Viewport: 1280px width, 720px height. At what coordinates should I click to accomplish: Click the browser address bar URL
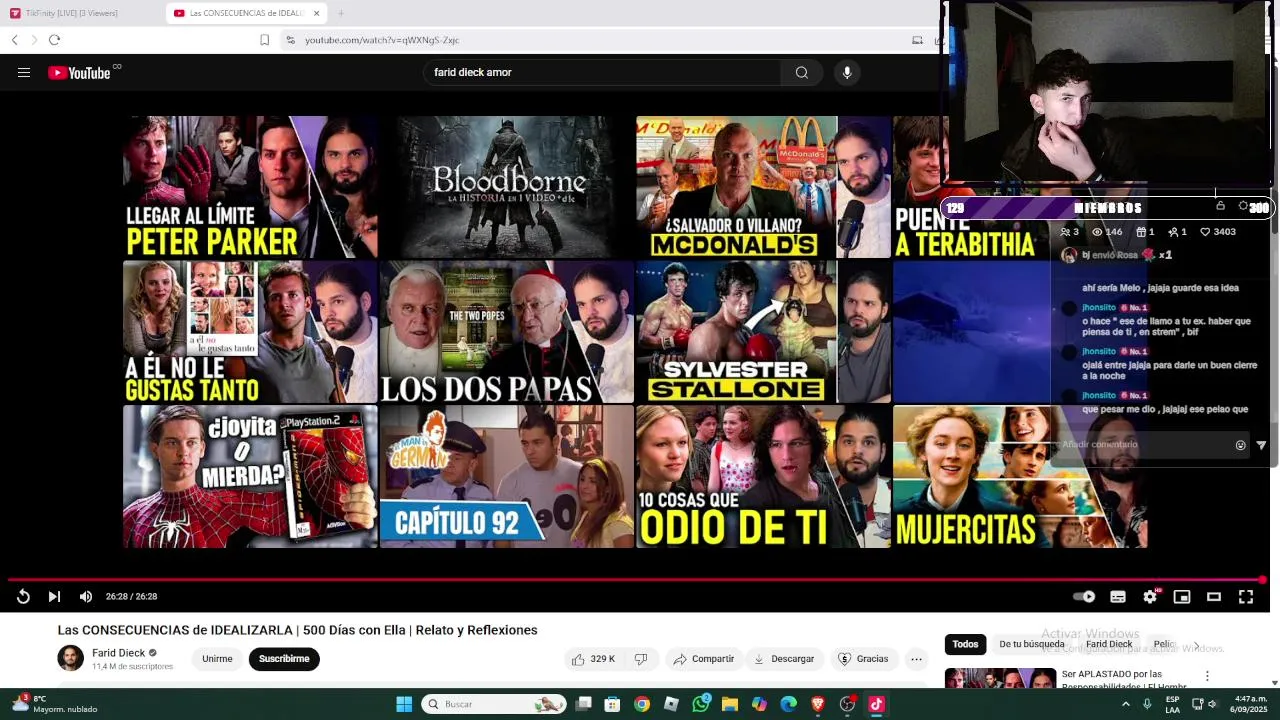[x=382, y=40]
